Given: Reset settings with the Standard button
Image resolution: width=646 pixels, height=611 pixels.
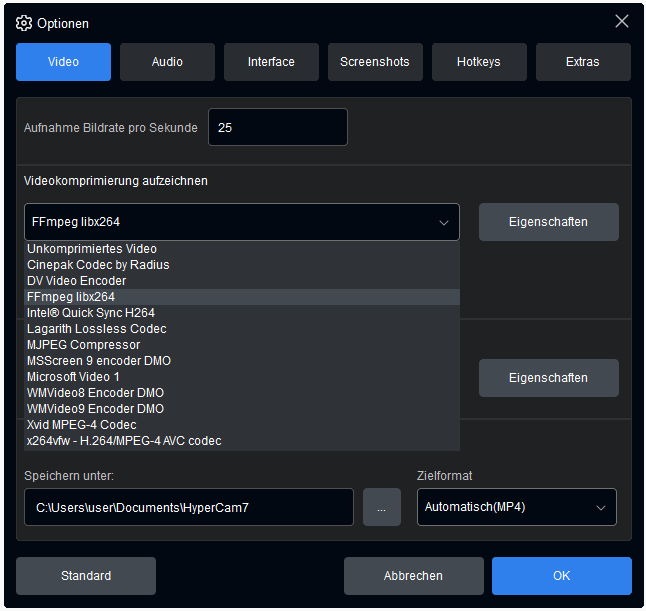Looking at the screenshot, I should pos(86,576).
